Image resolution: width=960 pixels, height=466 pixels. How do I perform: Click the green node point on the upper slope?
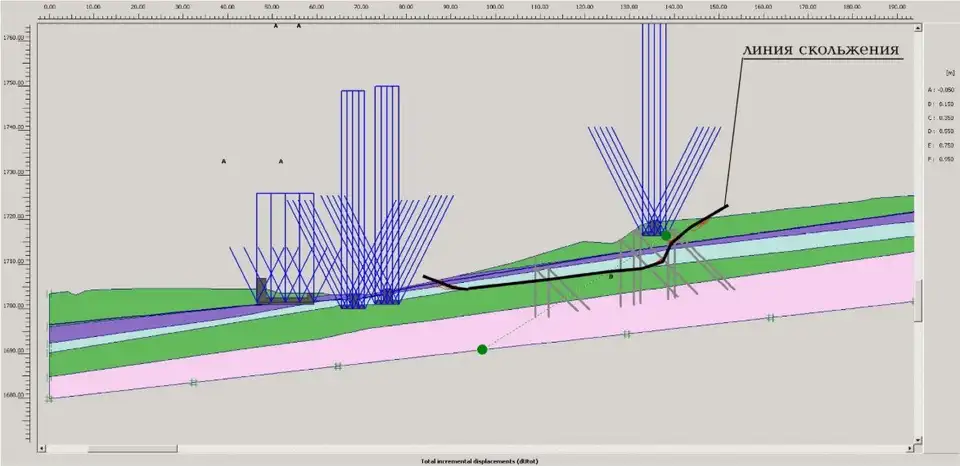666,235
